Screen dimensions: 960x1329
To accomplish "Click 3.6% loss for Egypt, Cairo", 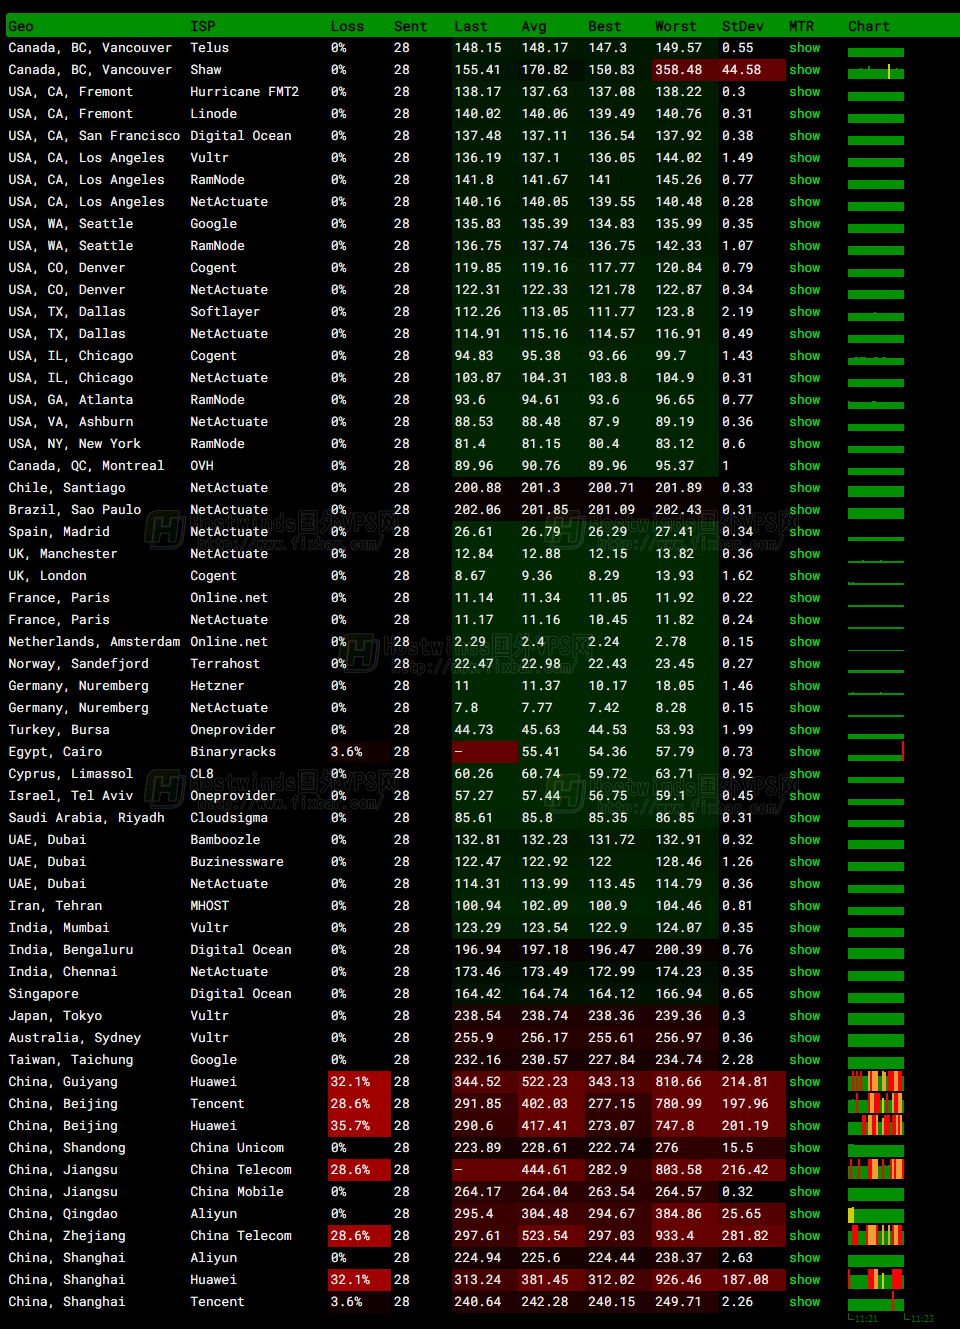I will [x=346, y=752].
